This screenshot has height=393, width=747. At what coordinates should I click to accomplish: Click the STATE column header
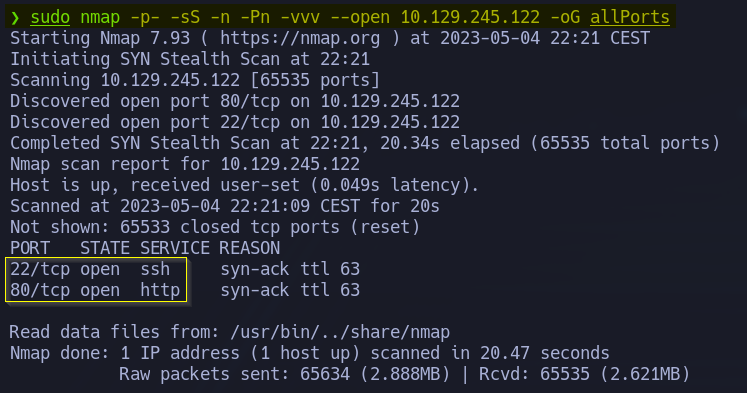[105, 248]
